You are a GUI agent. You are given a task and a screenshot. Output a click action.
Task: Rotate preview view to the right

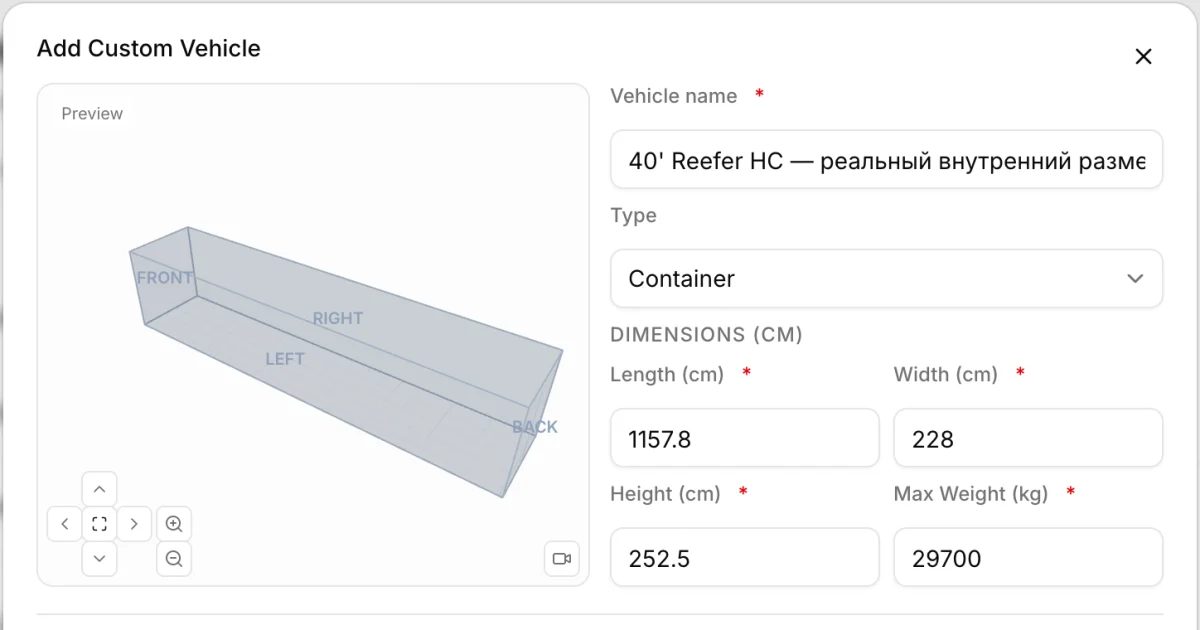tap(134, 524)
